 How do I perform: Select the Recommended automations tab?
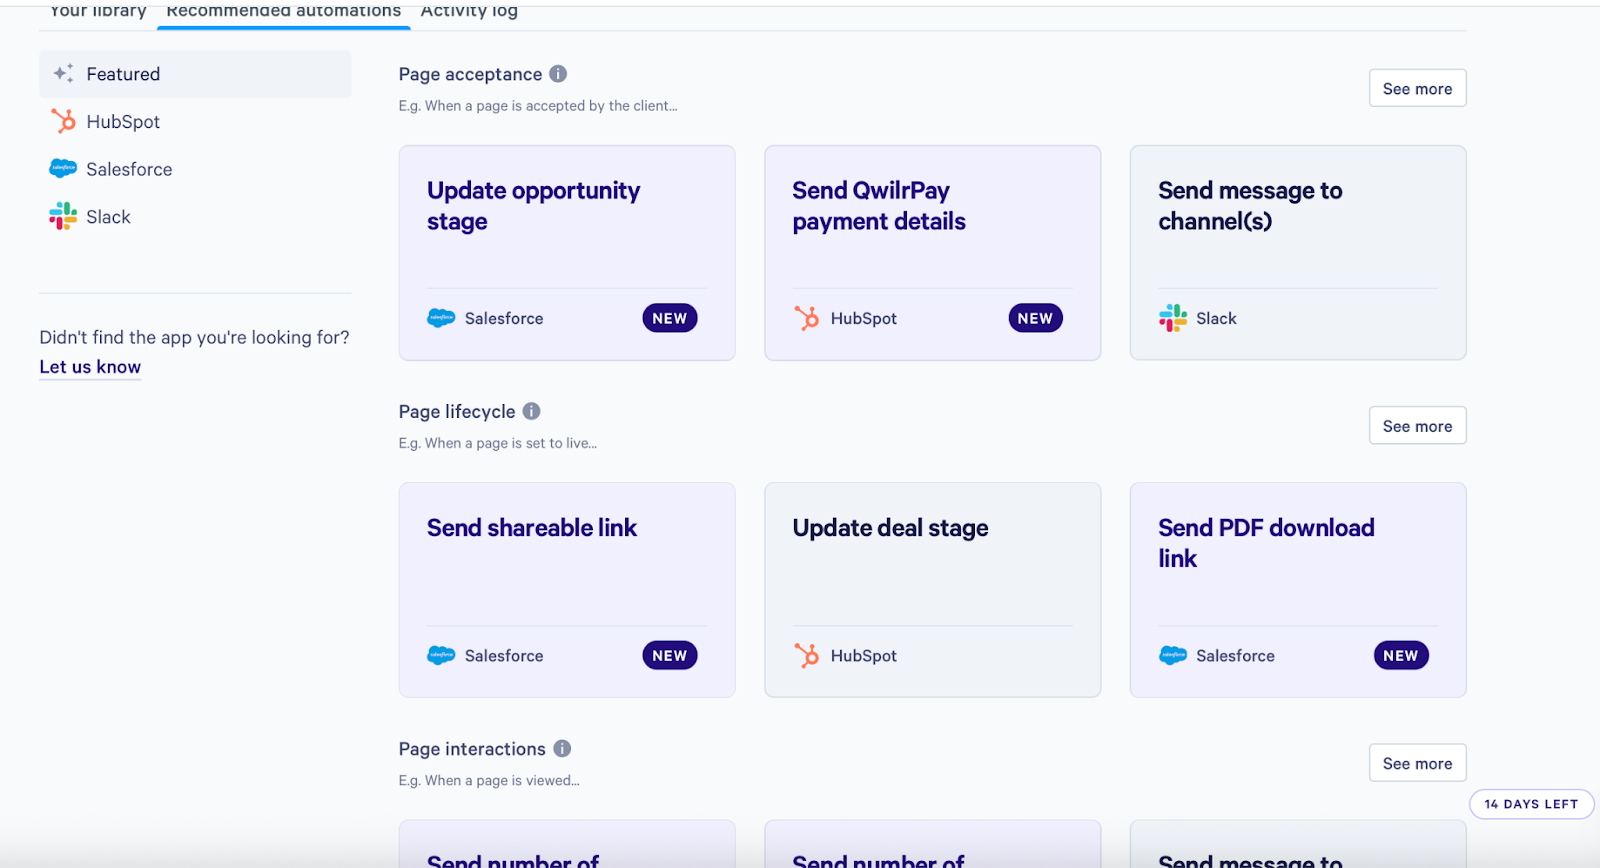pyautogui.click(x=284, y=11)
